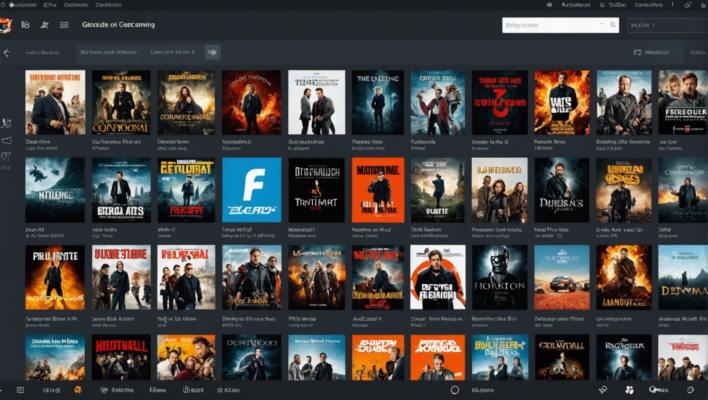Viewport: 708px width, 400px height.
Task: Click the link-shaped icon in top-right system bar
Action: pos(688,5)
